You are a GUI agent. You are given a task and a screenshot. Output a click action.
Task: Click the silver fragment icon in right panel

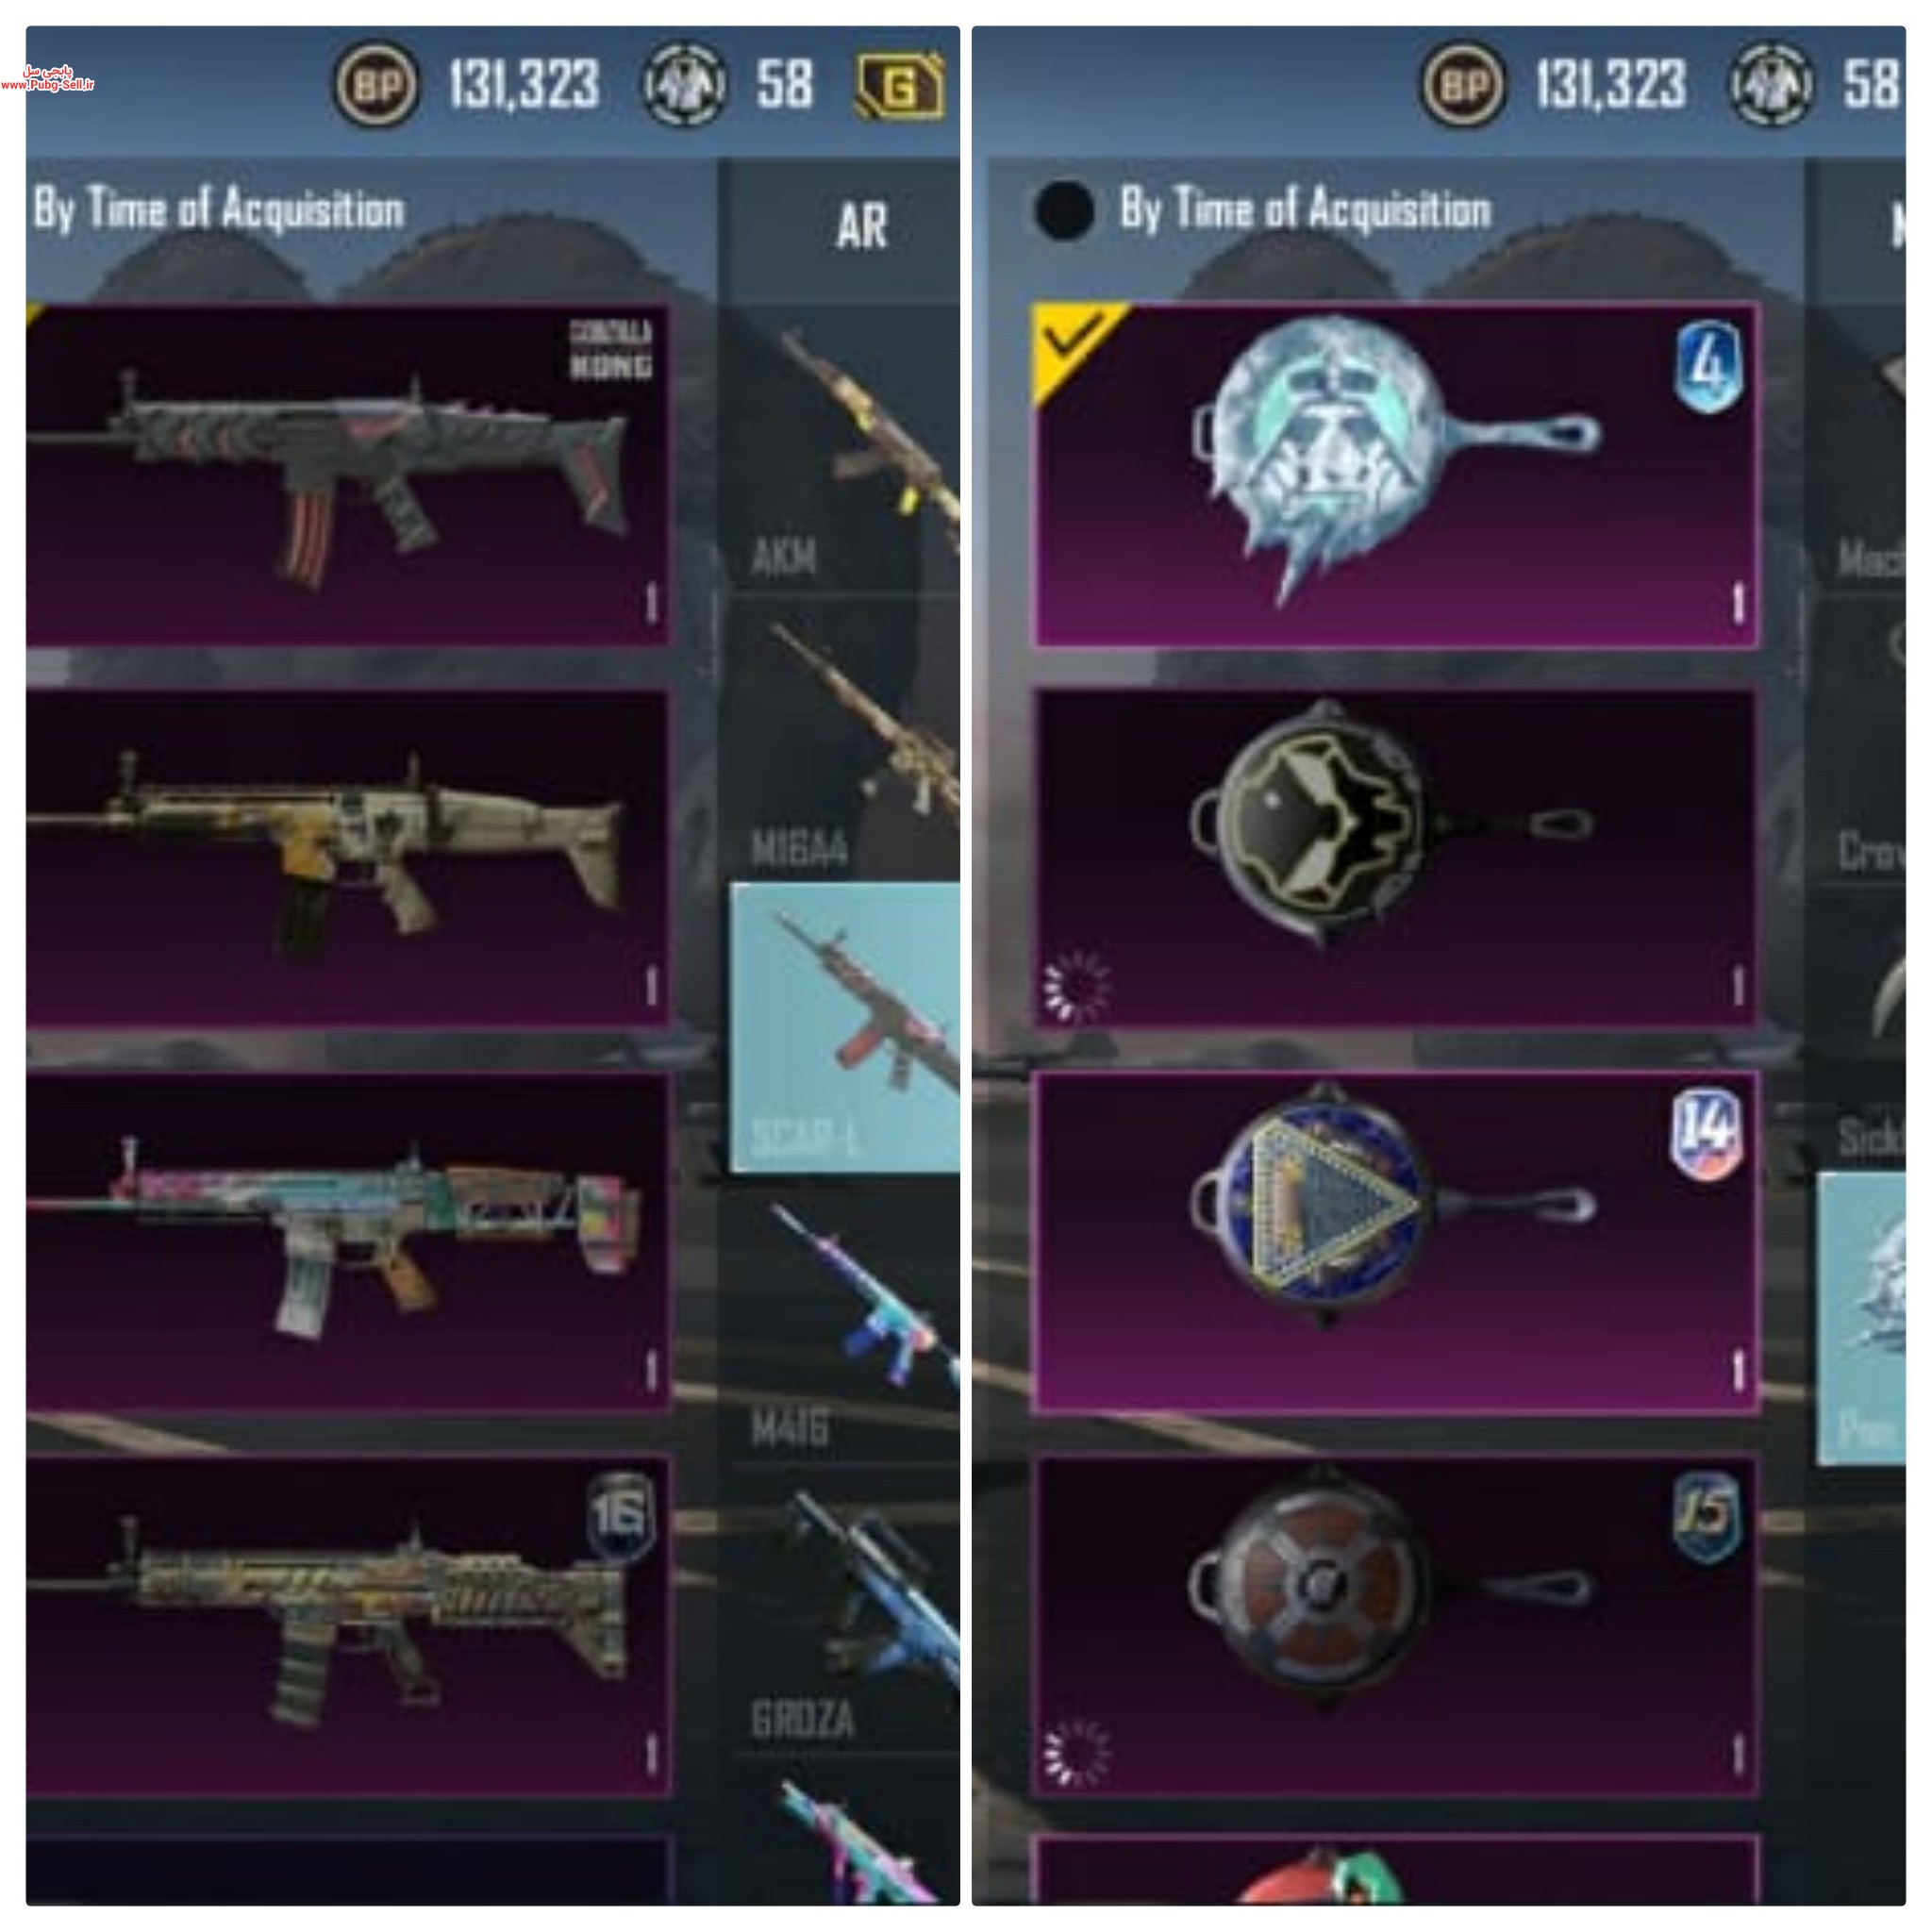1771,85
